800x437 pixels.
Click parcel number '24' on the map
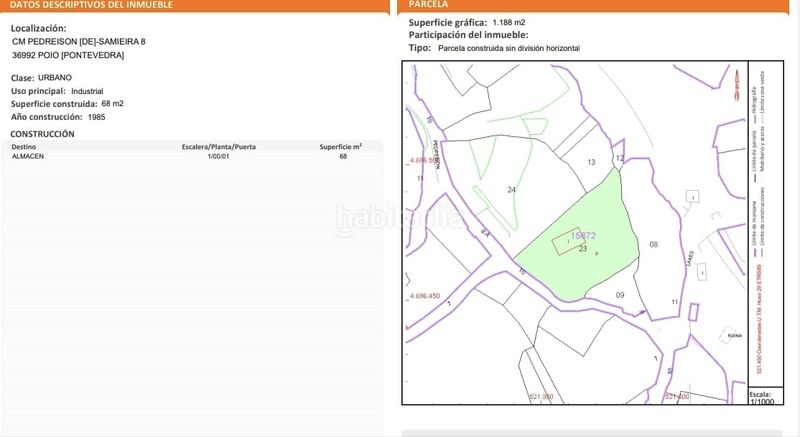pyautogui.click(x=512, y=190)
